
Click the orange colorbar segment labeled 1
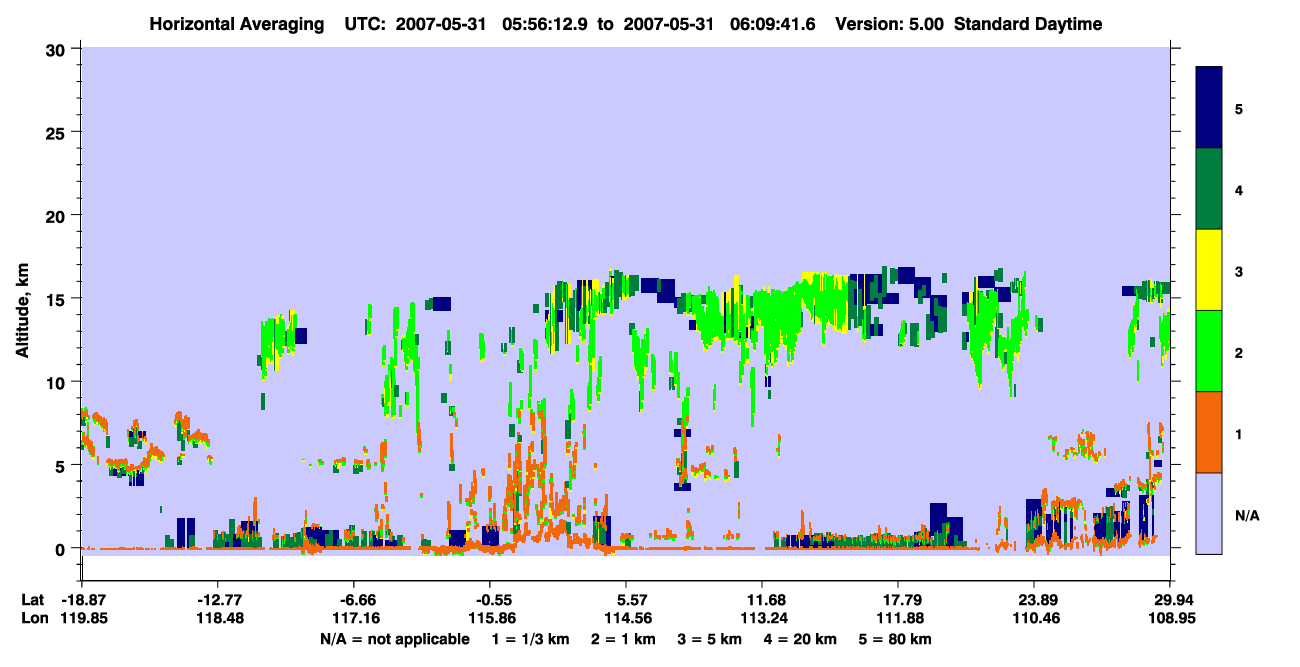tap(1209, 432)
